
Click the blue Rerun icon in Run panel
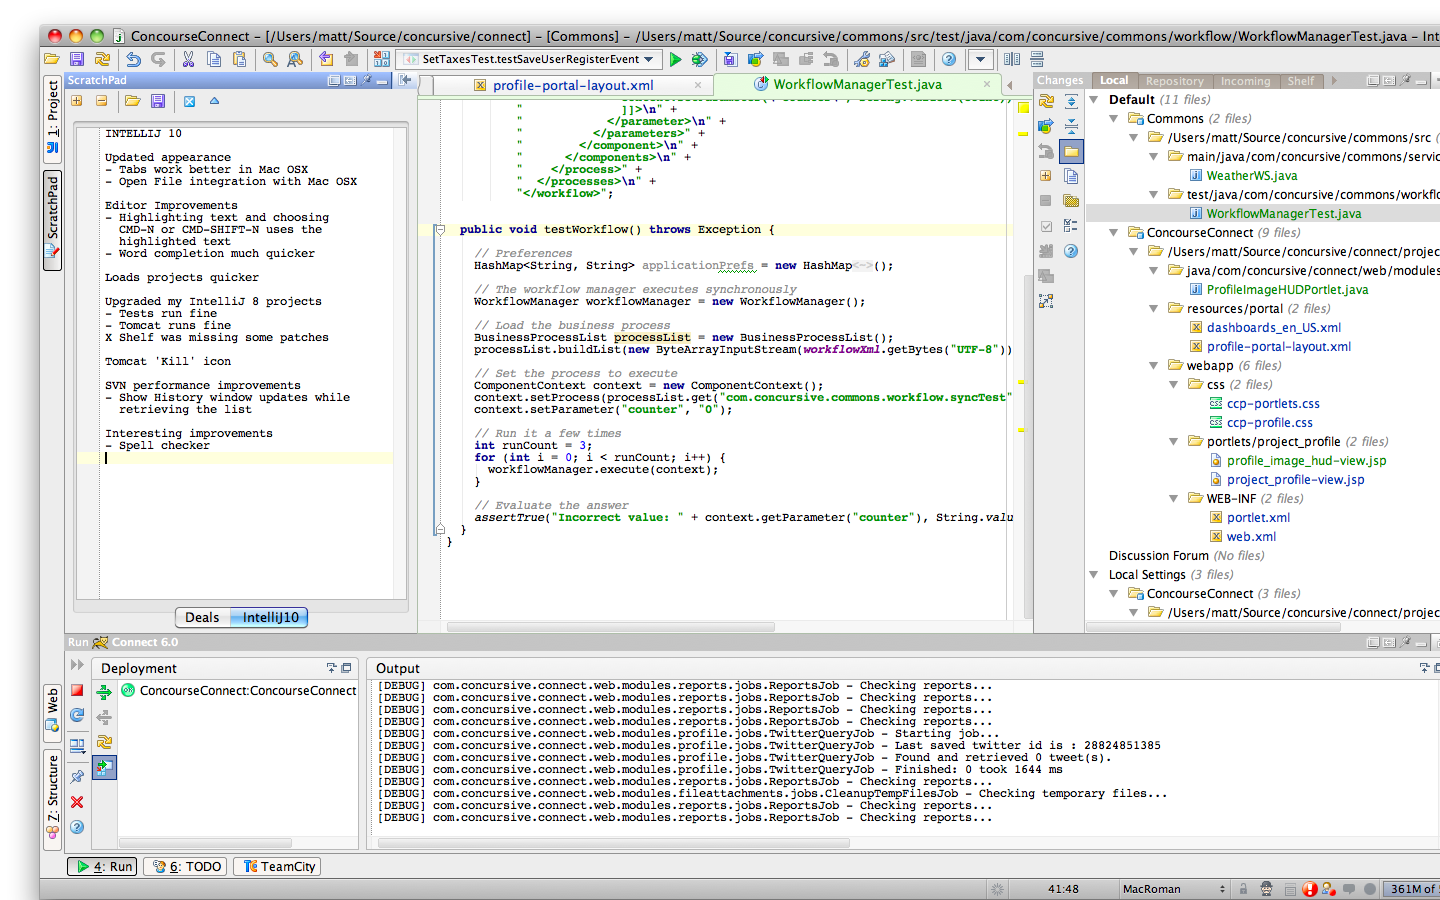coord(77,716)
